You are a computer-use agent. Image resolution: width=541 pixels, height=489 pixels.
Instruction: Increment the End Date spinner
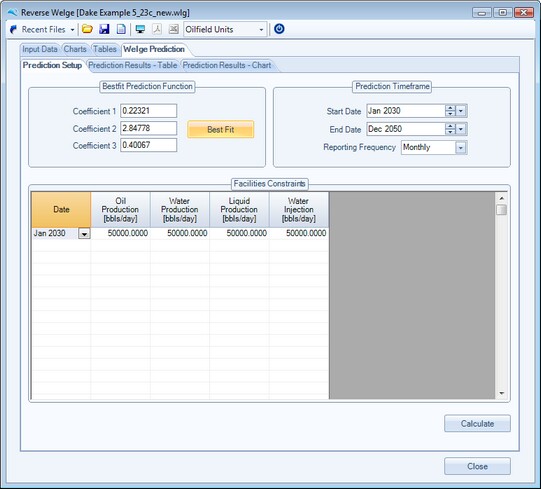(x=450, y=126)
